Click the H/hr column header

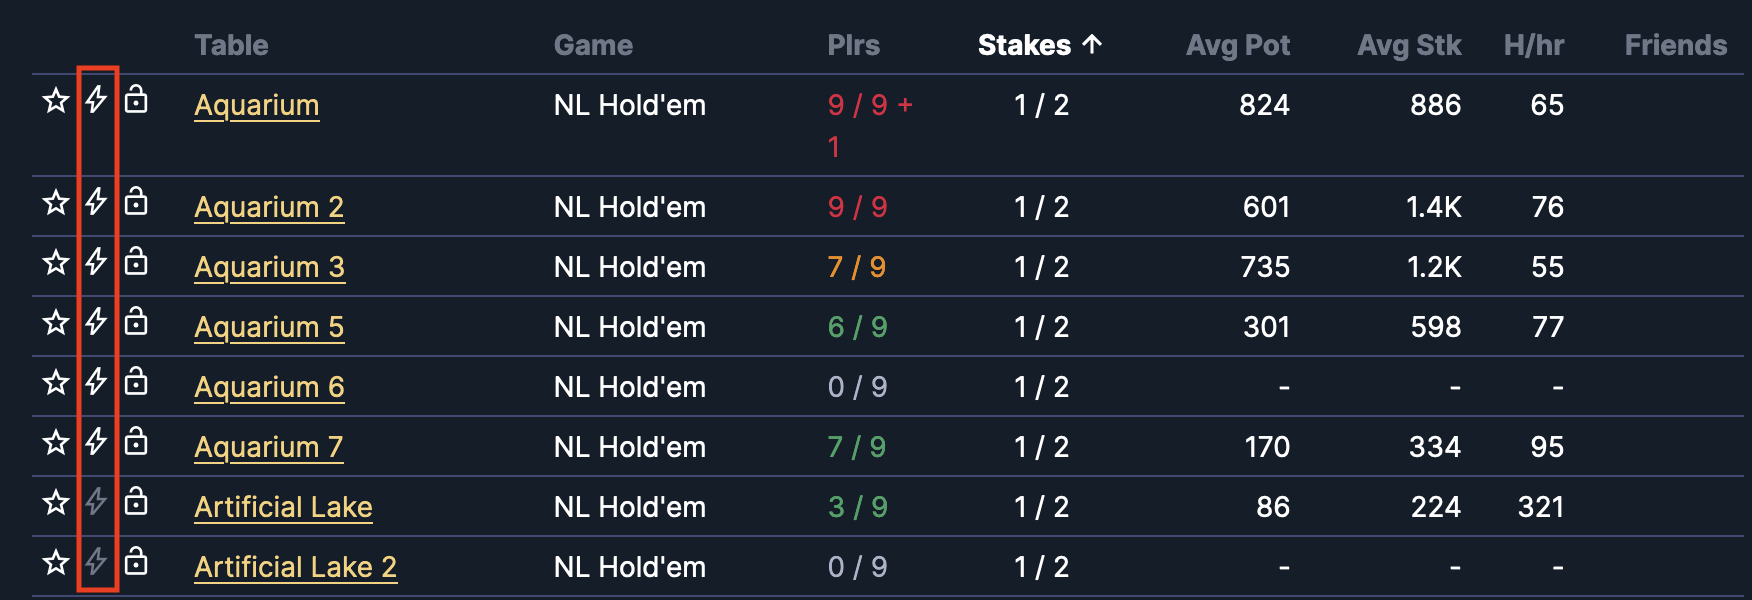[x=1534, y=45]
